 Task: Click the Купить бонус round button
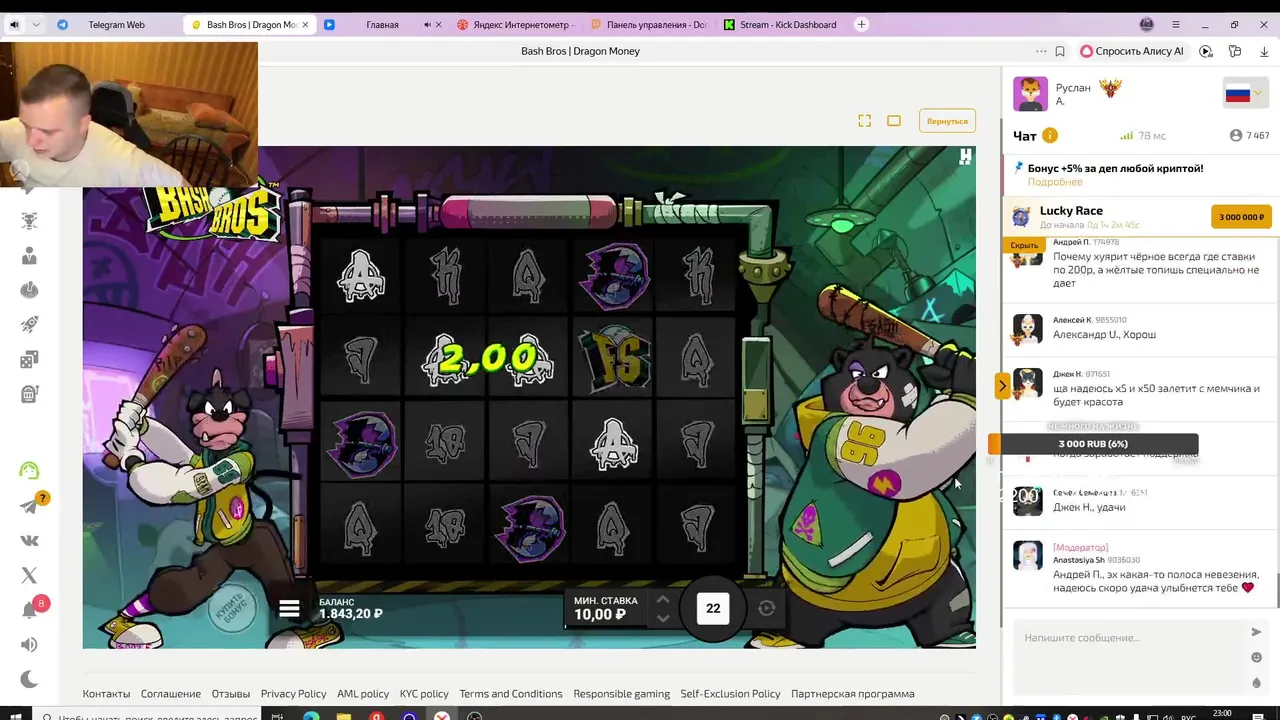coord(232,608)
